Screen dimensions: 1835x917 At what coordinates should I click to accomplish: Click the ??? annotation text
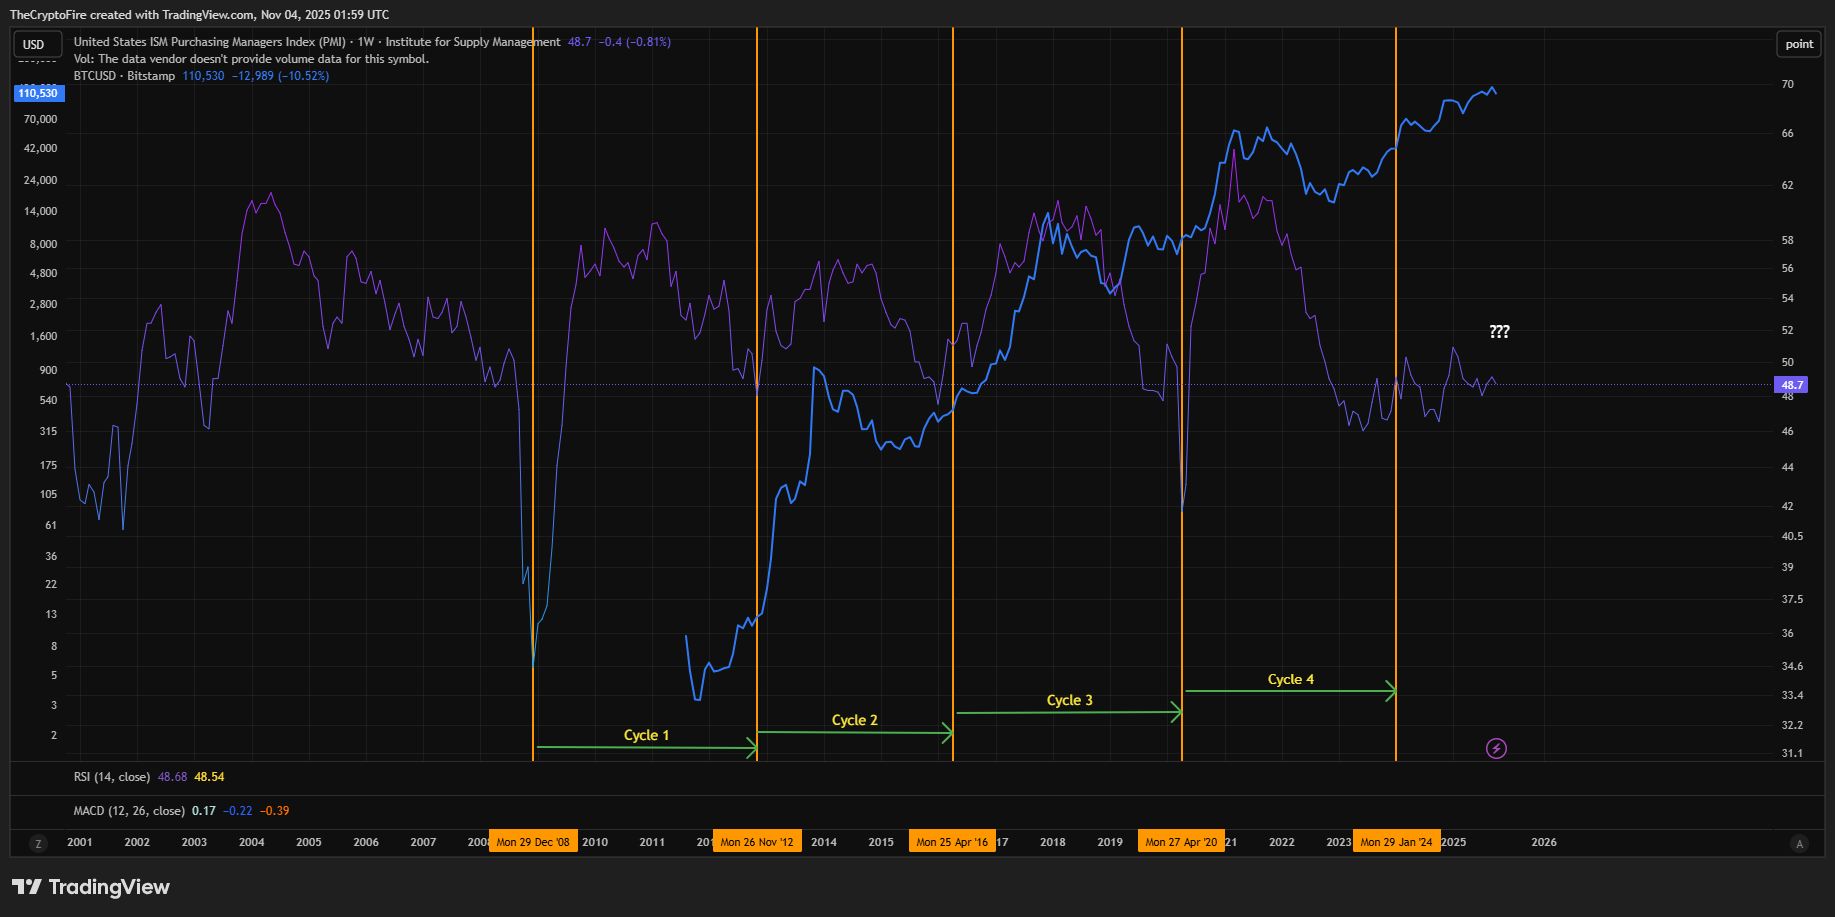click(x=1499, y=332)
